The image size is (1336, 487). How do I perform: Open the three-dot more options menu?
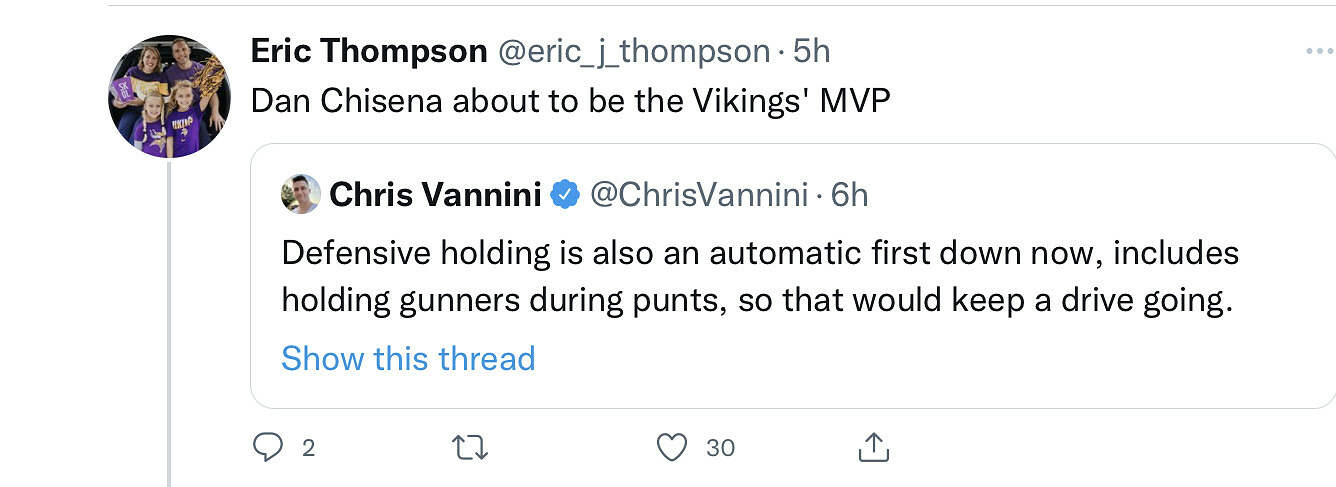coord(1319,51)
